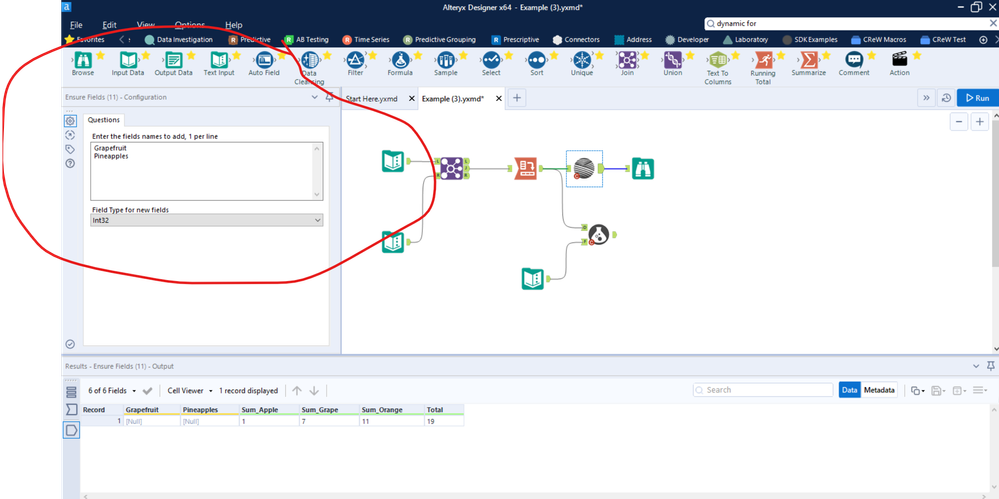Open configuration annotation tag icon
The width and height of the screenshot is (999, 499).
70,149
